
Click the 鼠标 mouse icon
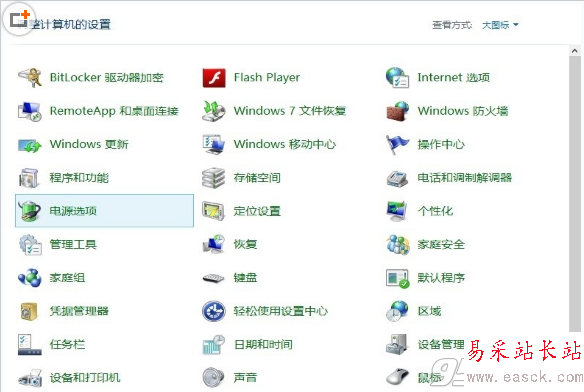(397, 377)
